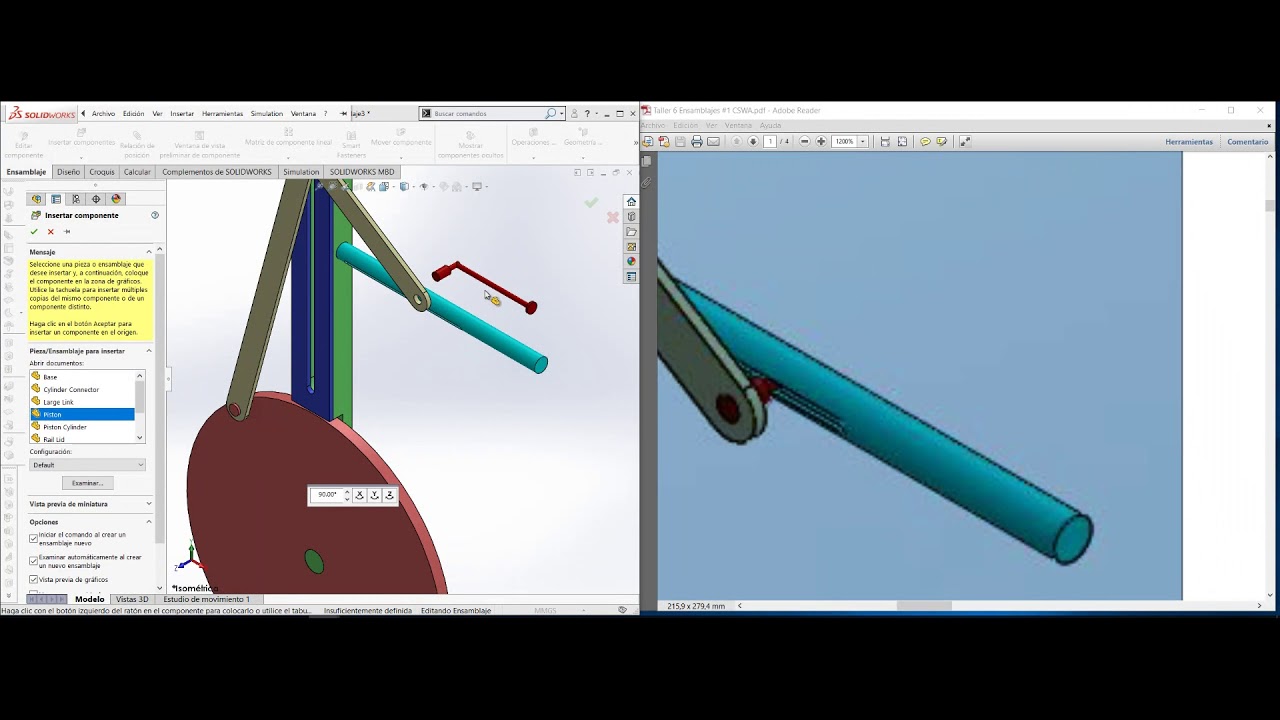Open Vistas 3D bottom tab
This screenshot has width=1280, height=720.
tap(132, 599)
